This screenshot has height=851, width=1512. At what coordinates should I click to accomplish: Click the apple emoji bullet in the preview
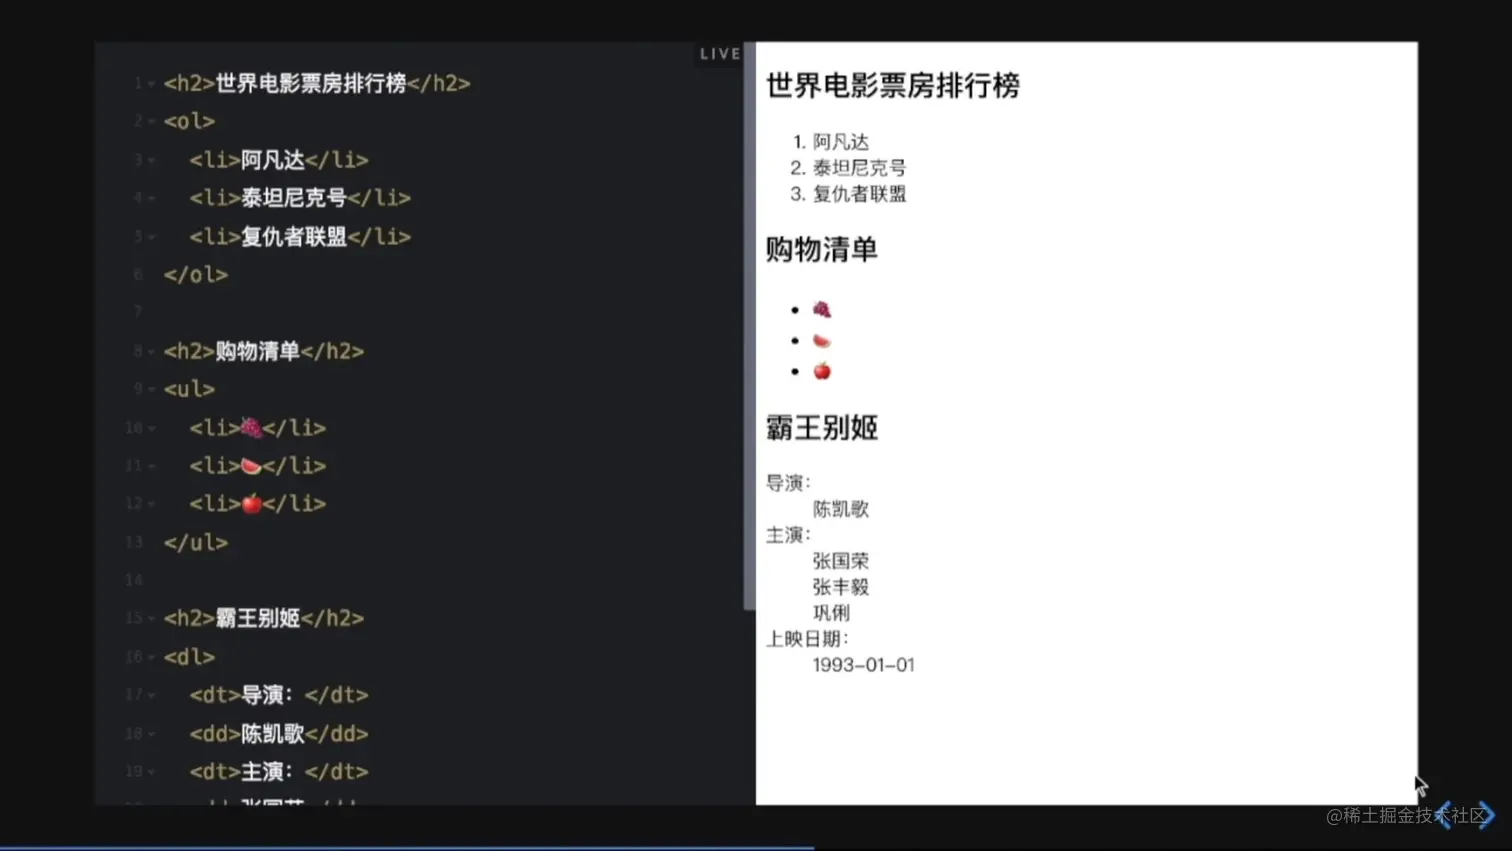coord(821,369)
